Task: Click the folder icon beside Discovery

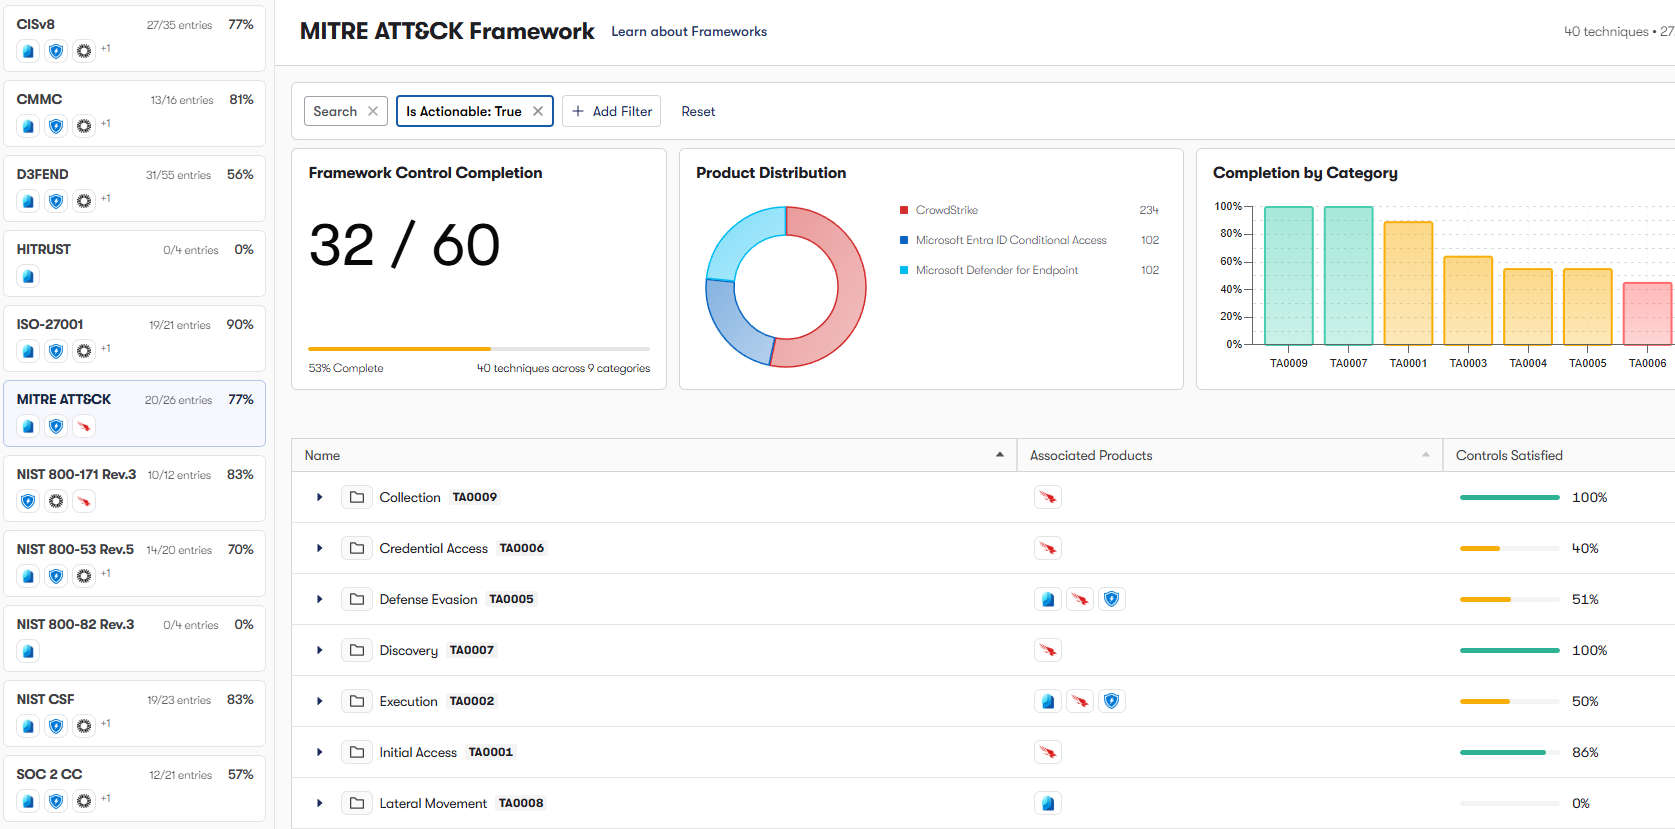Action: [357, 650]
